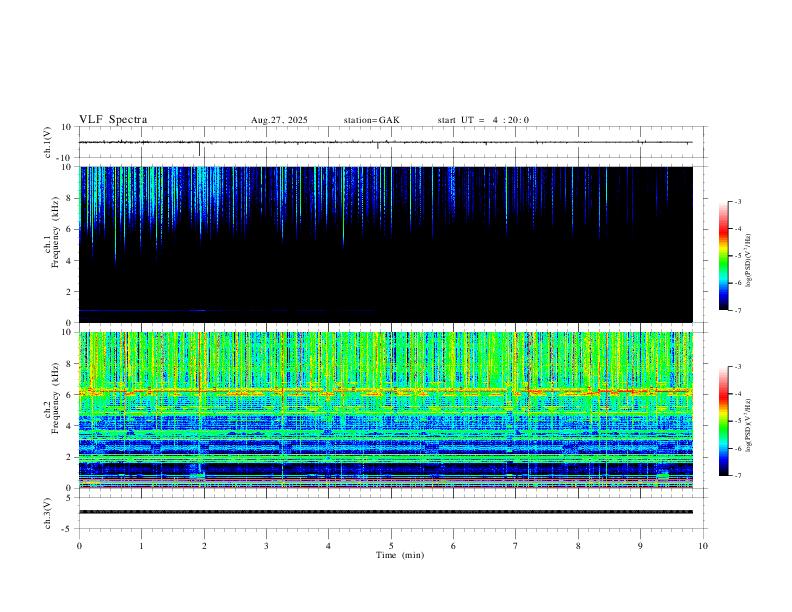Click the time axis tick label '0'
Viewport: 792px width, 612px height.
tap(79, 546)
